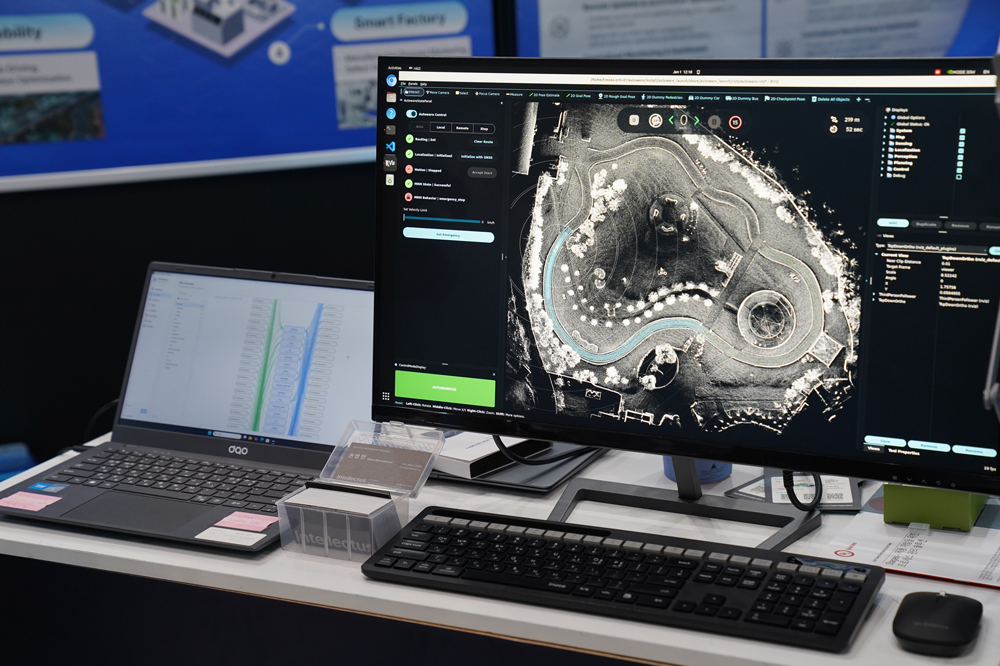Select the Interact tool in RViz toolbar
This screenshot has width=1000, height=666.
[x=412, y=92]
